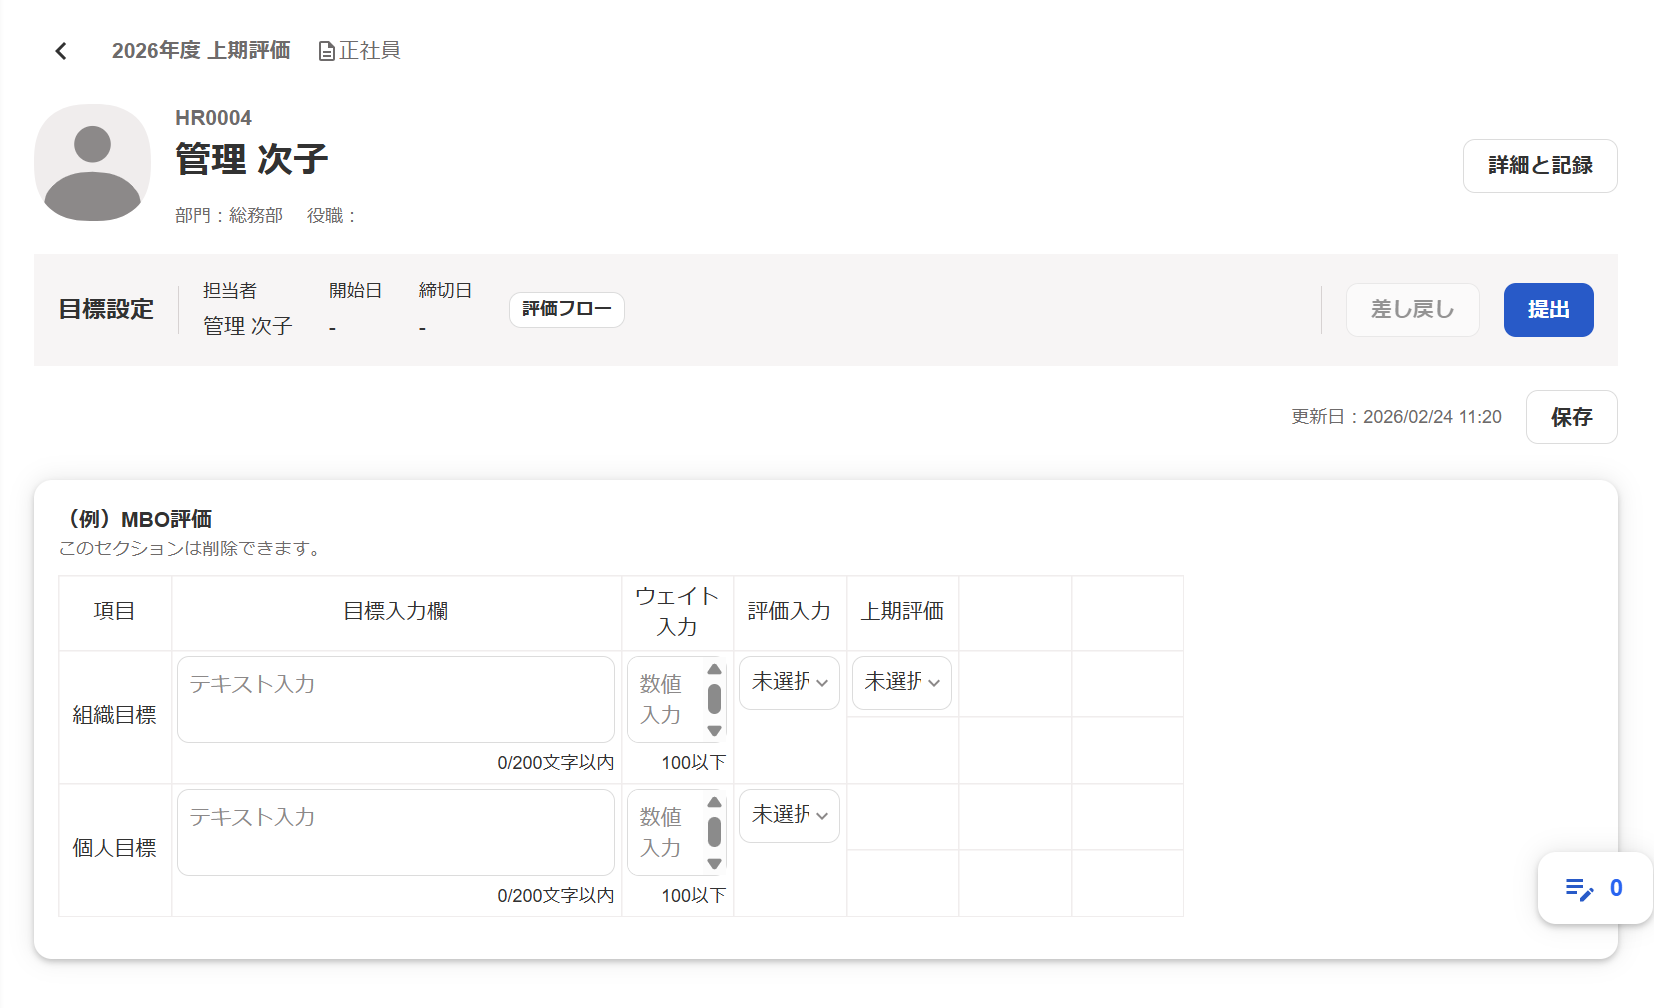Click the 項目 column header
The height and width of the screenshot is (1008, 1654).
pos(114,611)
